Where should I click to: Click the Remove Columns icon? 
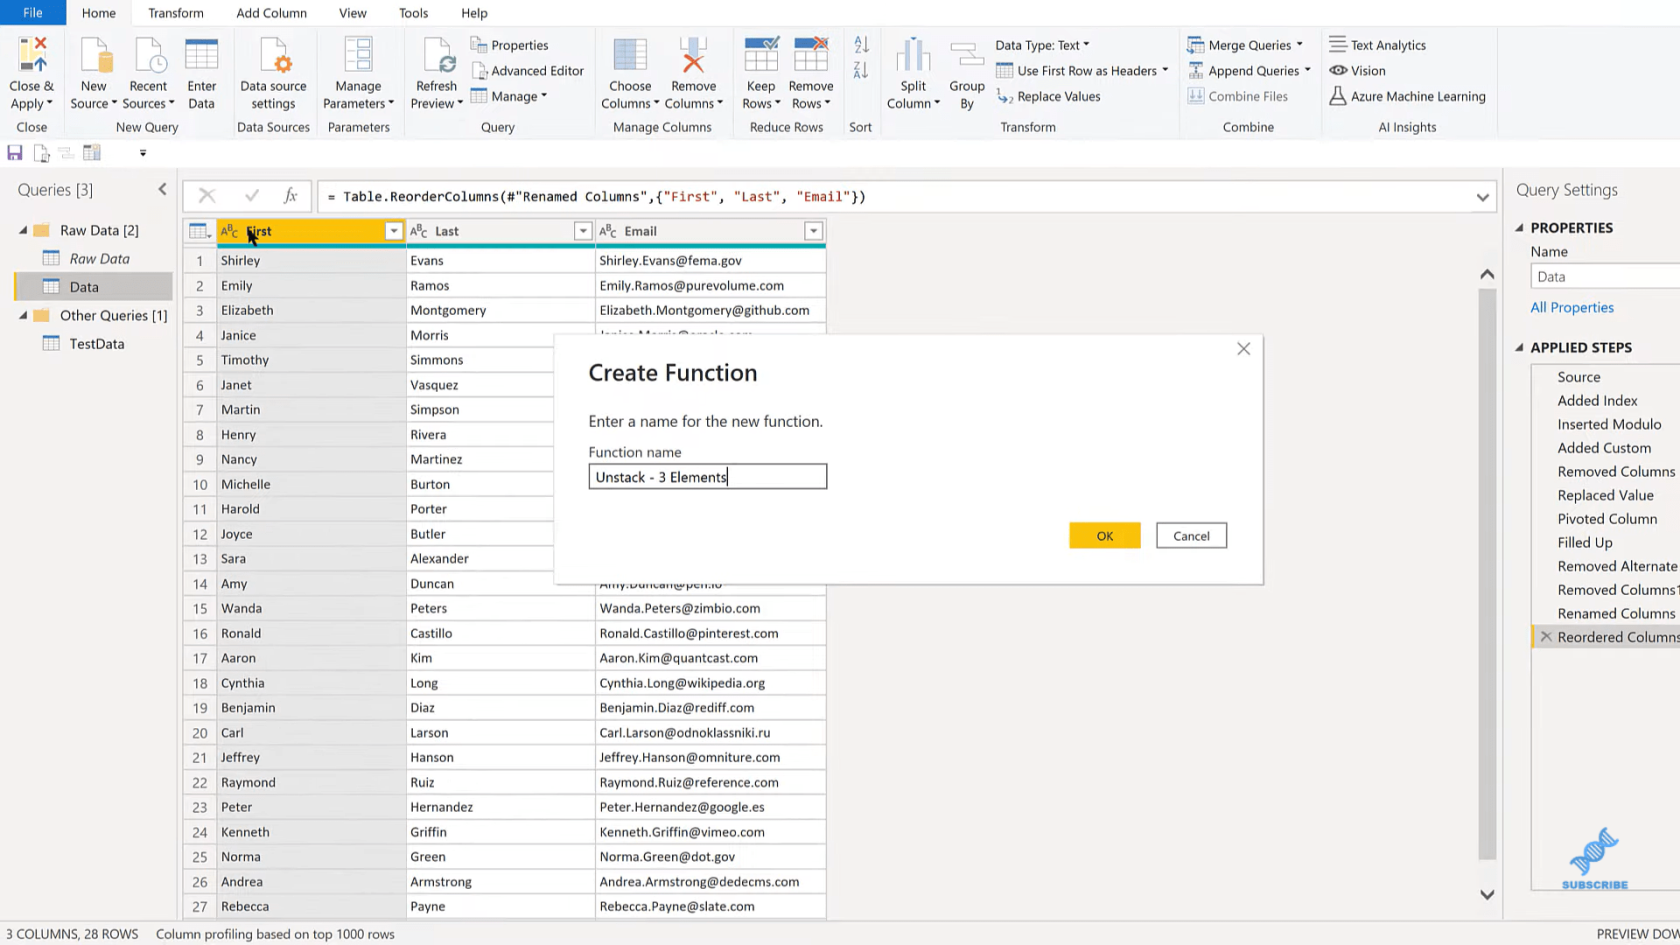coord(693,55)
